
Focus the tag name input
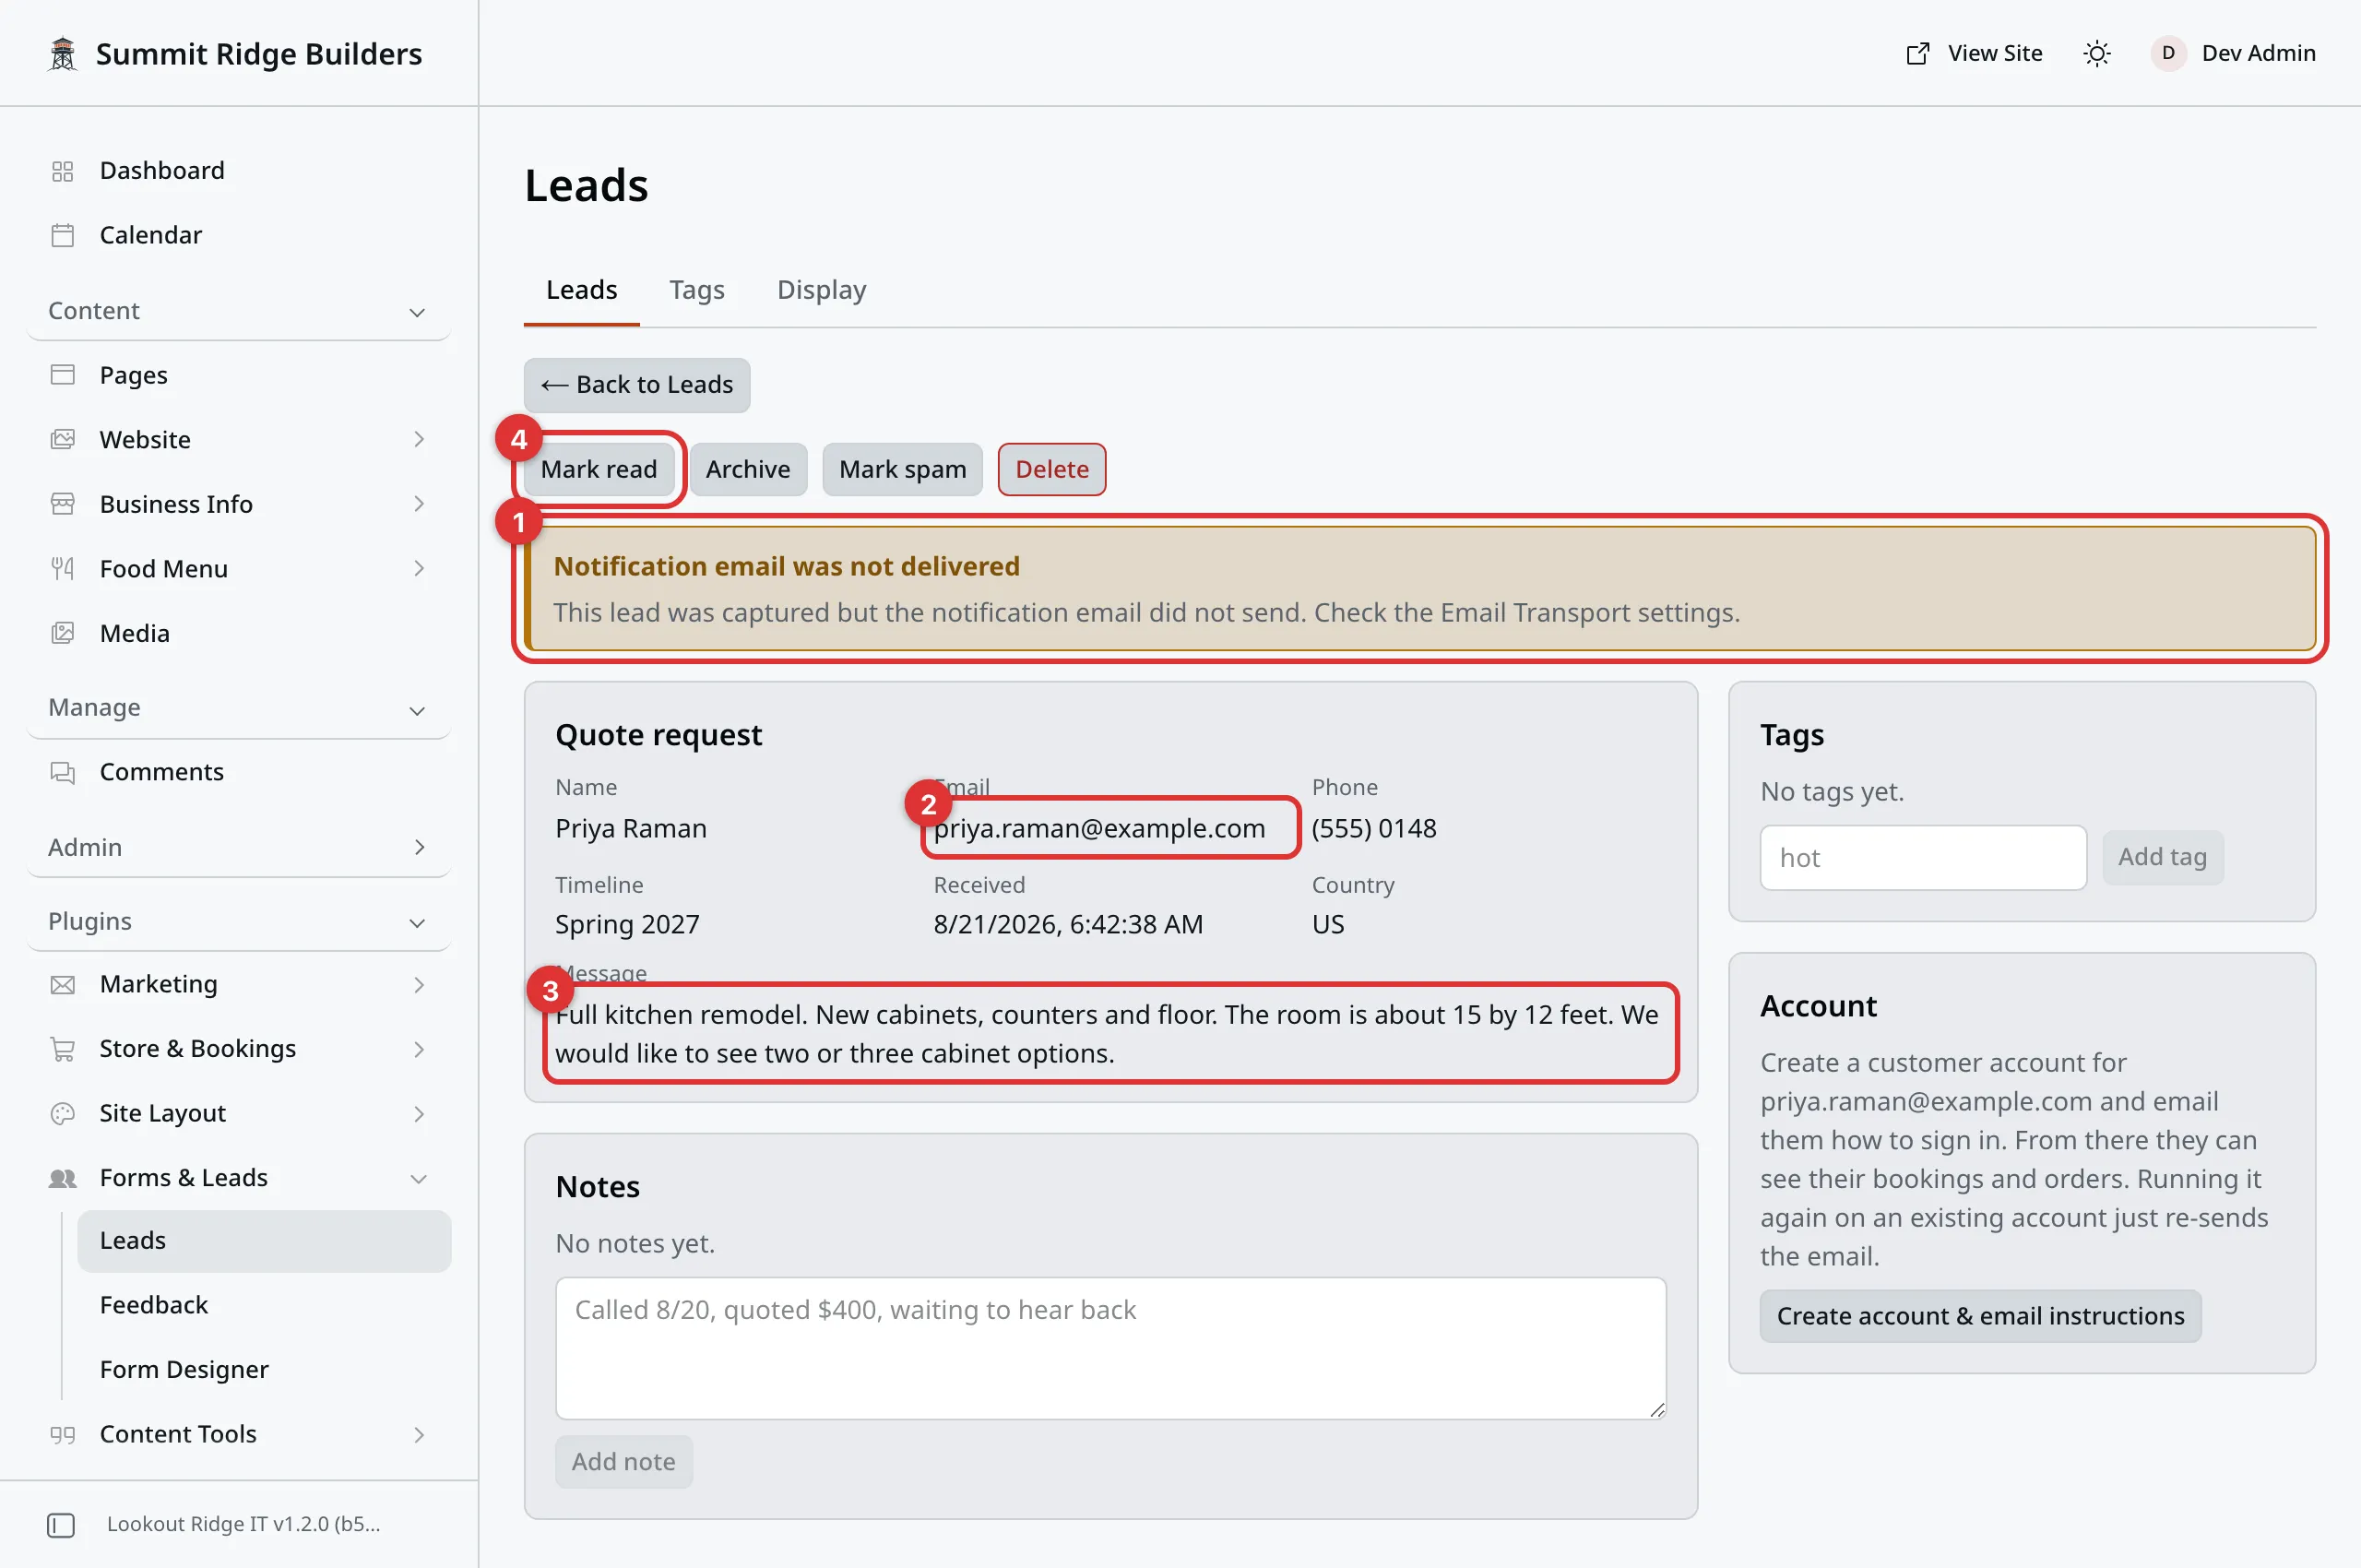point(1923,857)
